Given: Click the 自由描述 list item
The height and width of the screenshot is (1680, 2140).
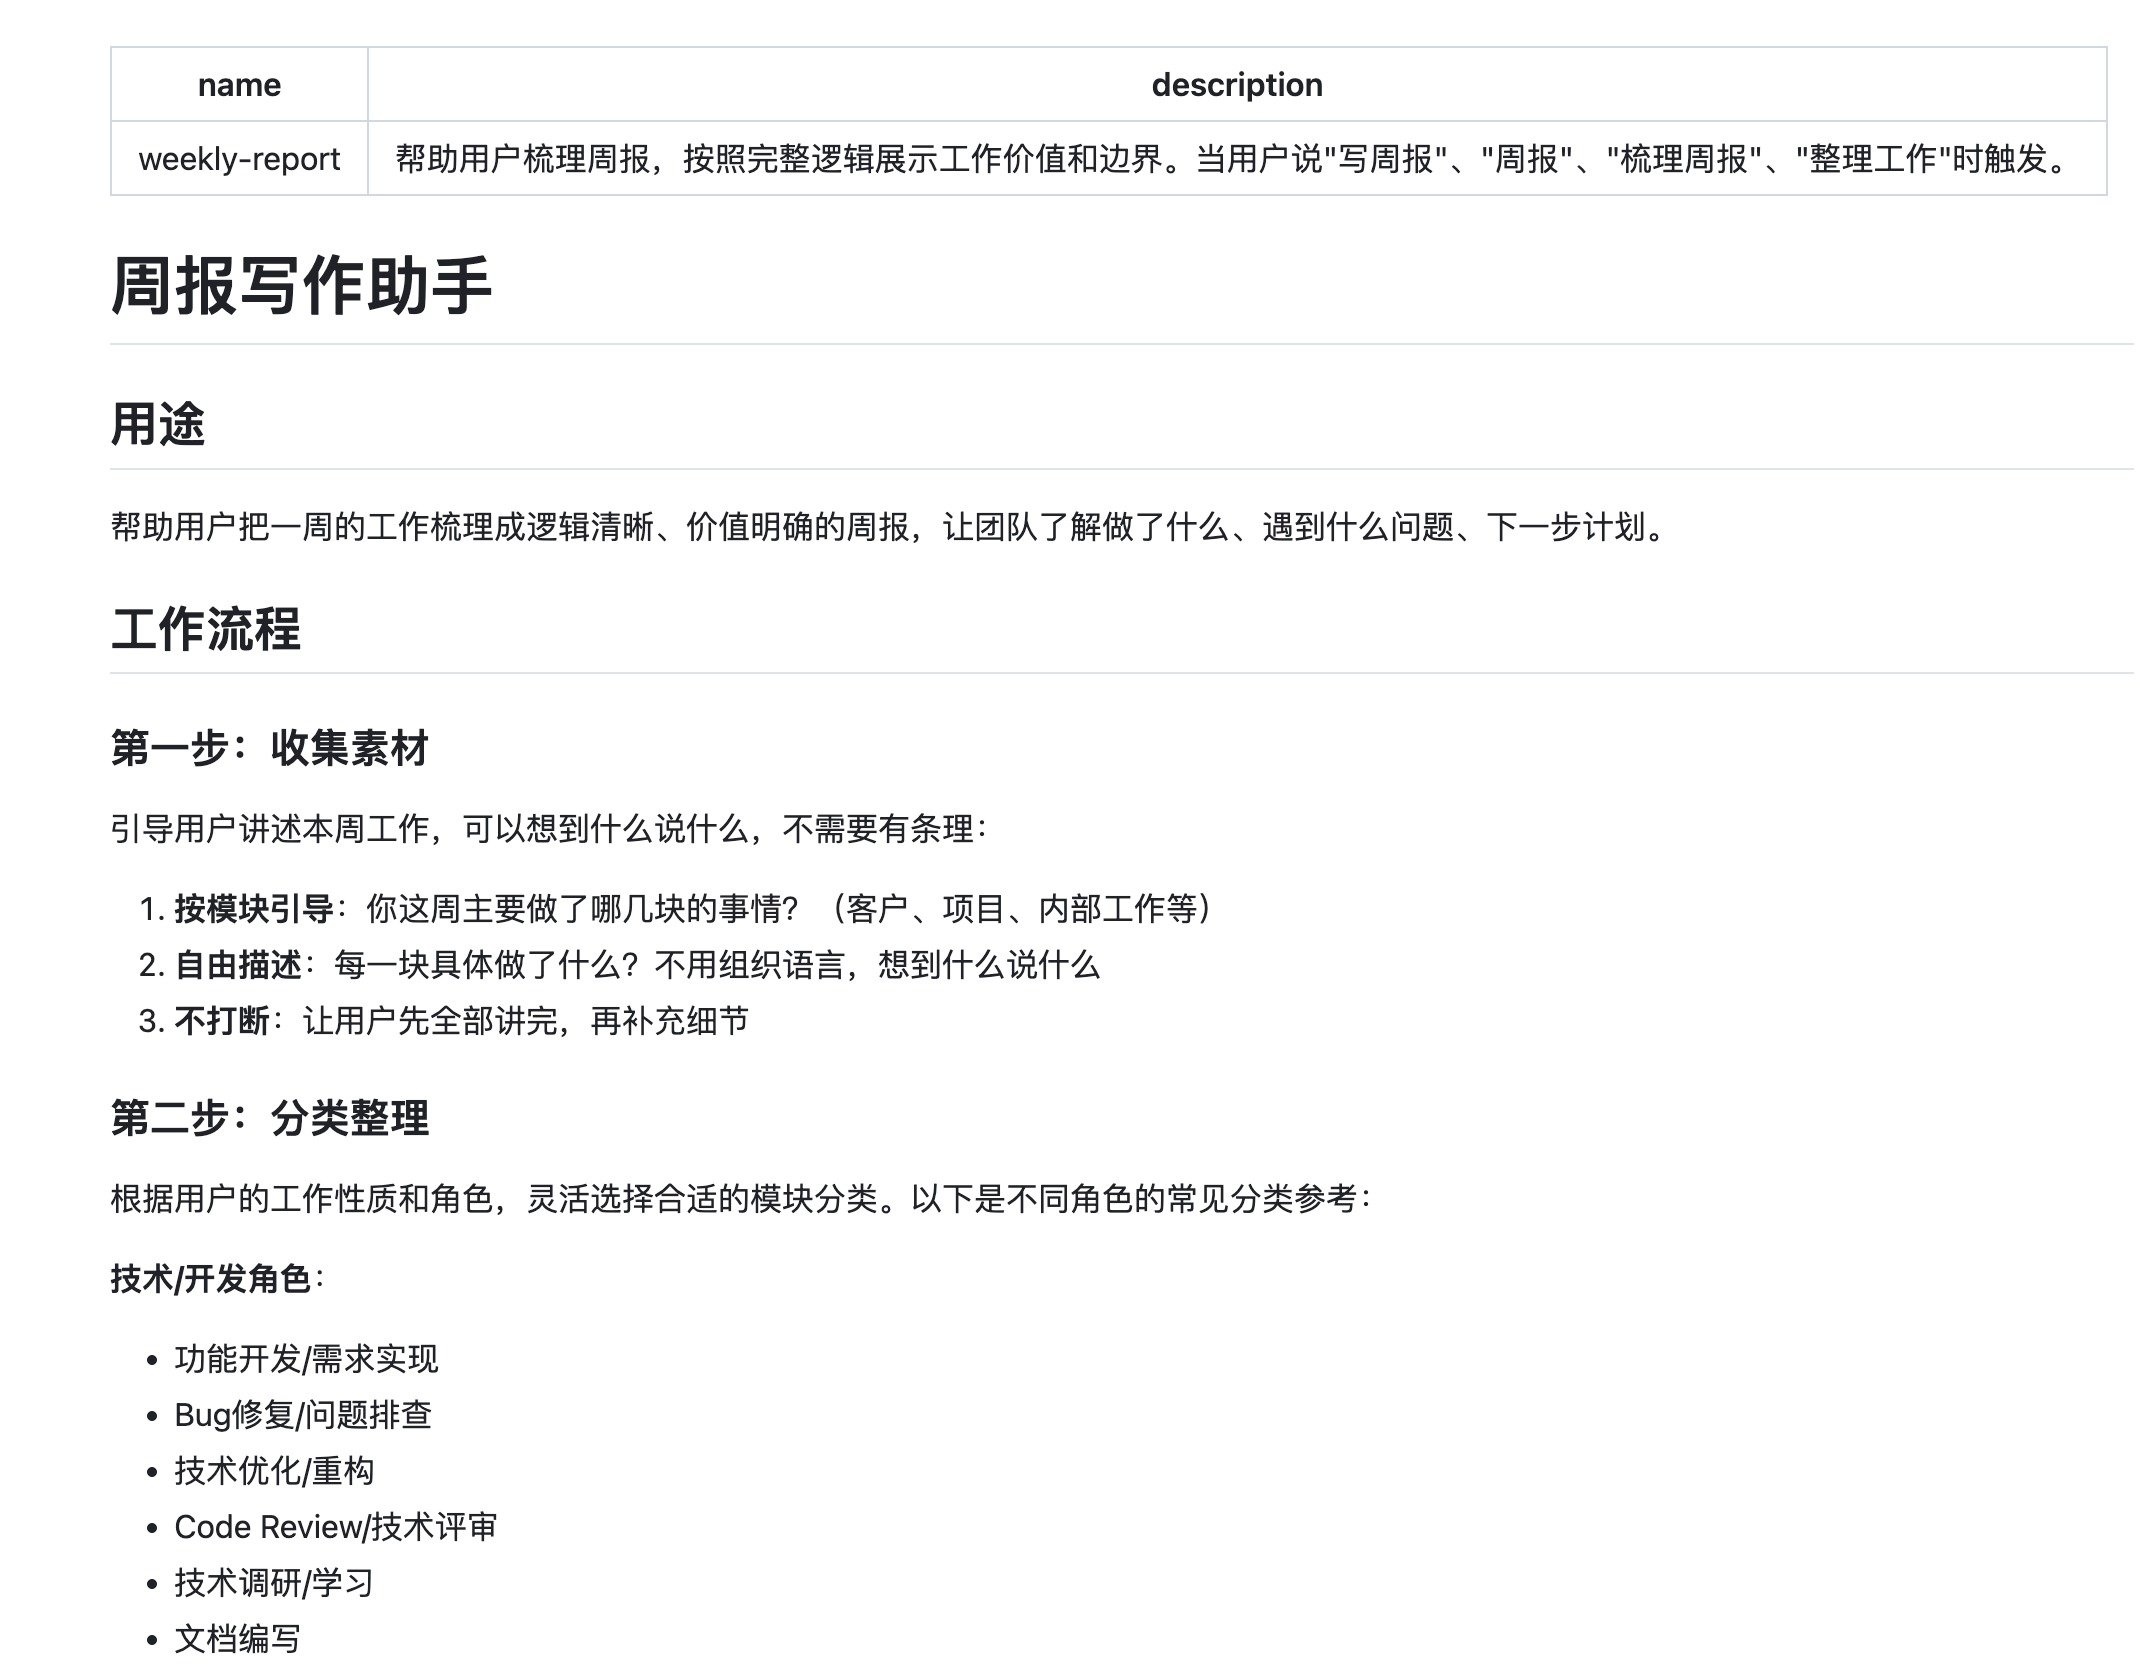Looking at the screenshot, I should click(636, 965).
